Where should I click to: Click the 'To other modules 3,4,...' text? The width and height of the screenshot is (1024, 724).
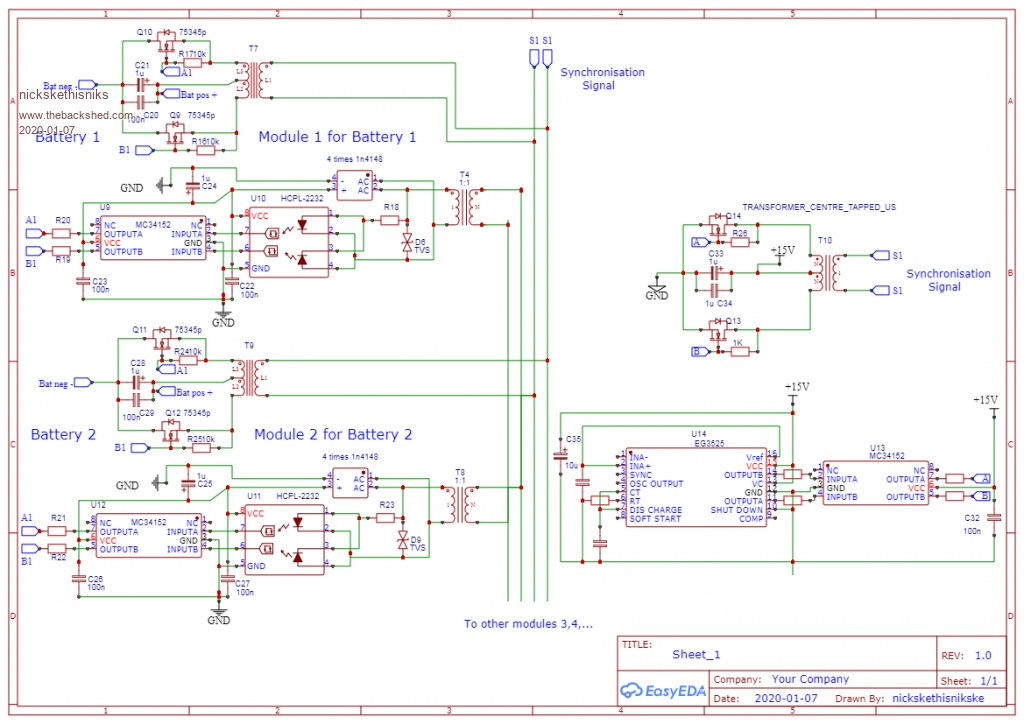point(528,624)
